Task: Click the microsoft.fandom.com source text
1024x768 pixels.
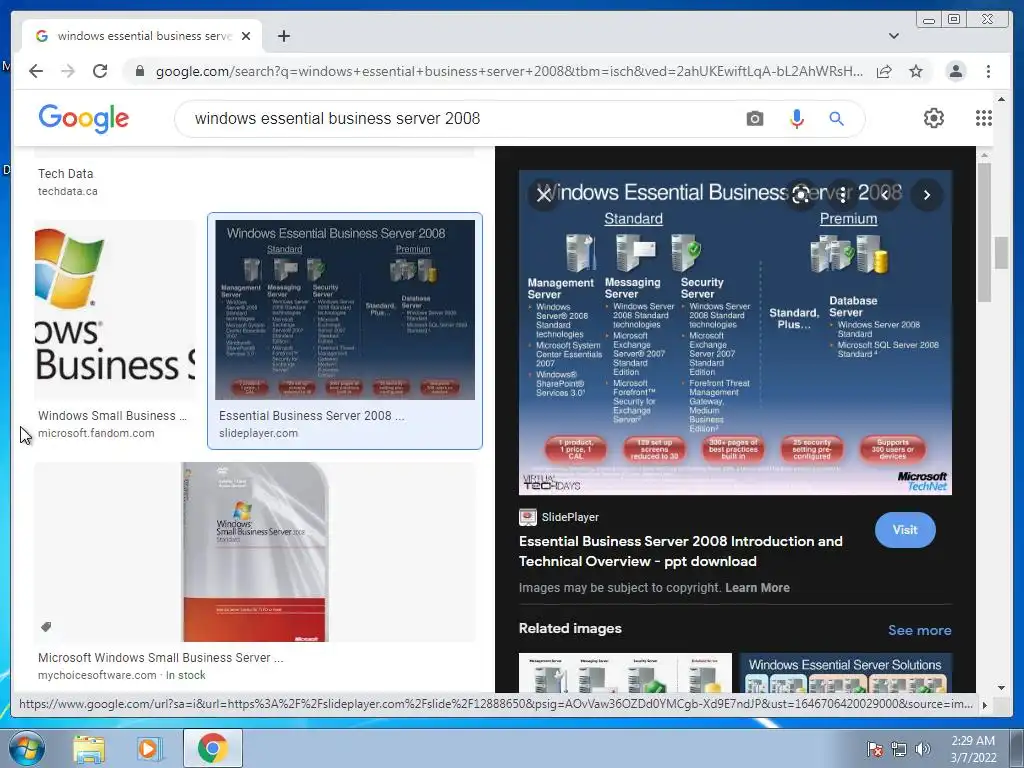Action: (96, 433)
